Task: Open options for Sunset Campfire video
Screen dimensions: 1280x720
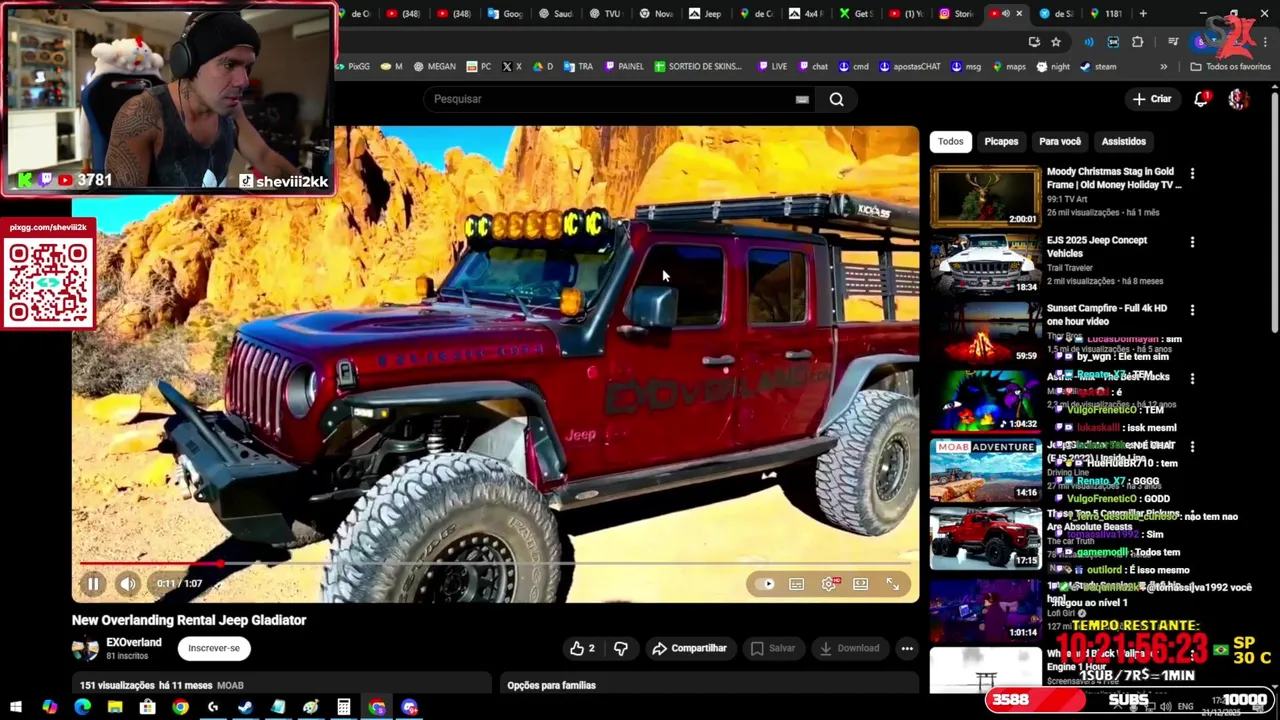Action: click(1192, 310)
